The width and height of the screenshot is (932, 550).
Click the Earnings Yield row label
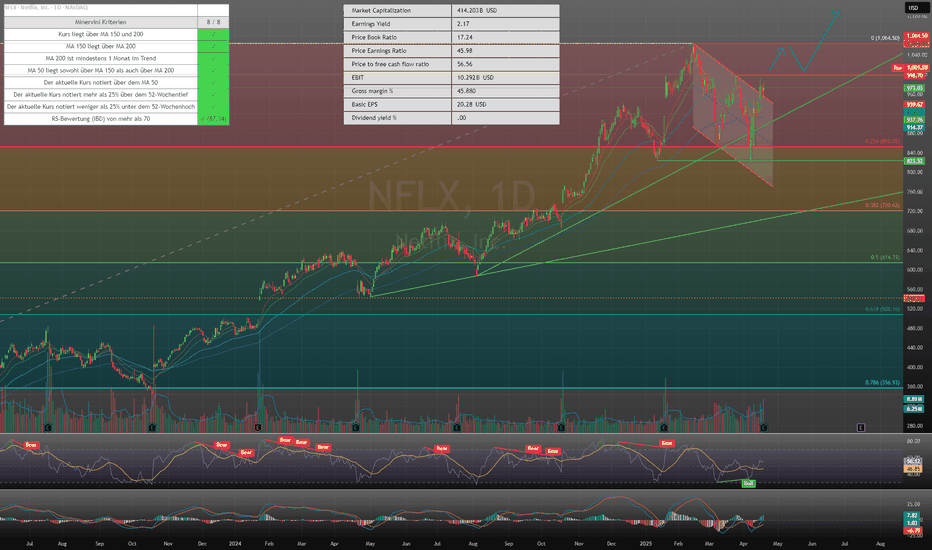tap(397, 24)
